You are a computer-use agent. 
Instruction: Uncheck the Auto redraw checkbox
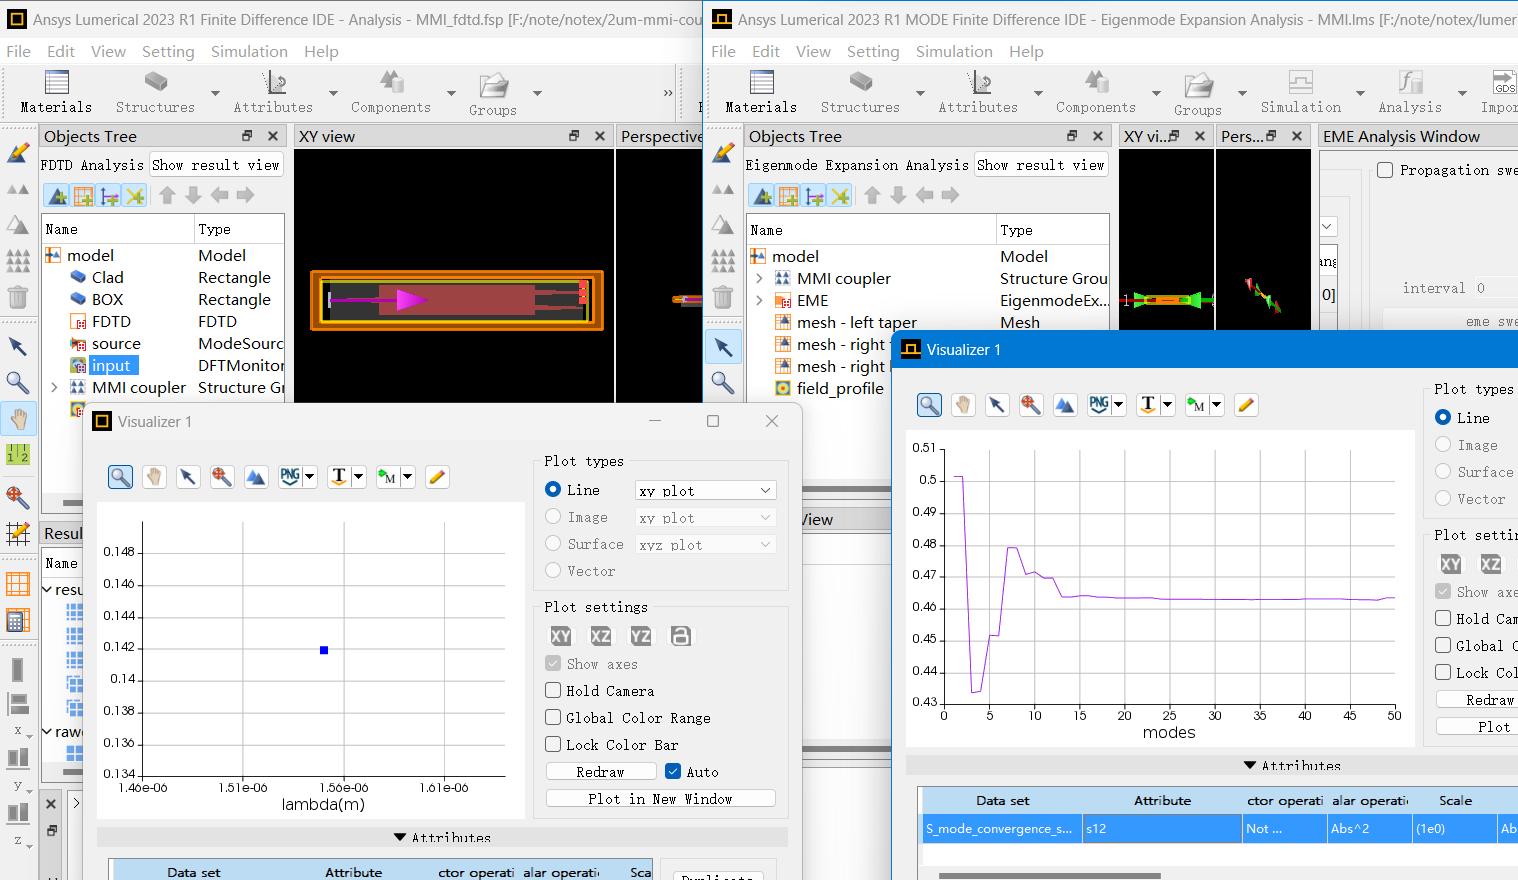pyautogui.click(x=673, y=771)
